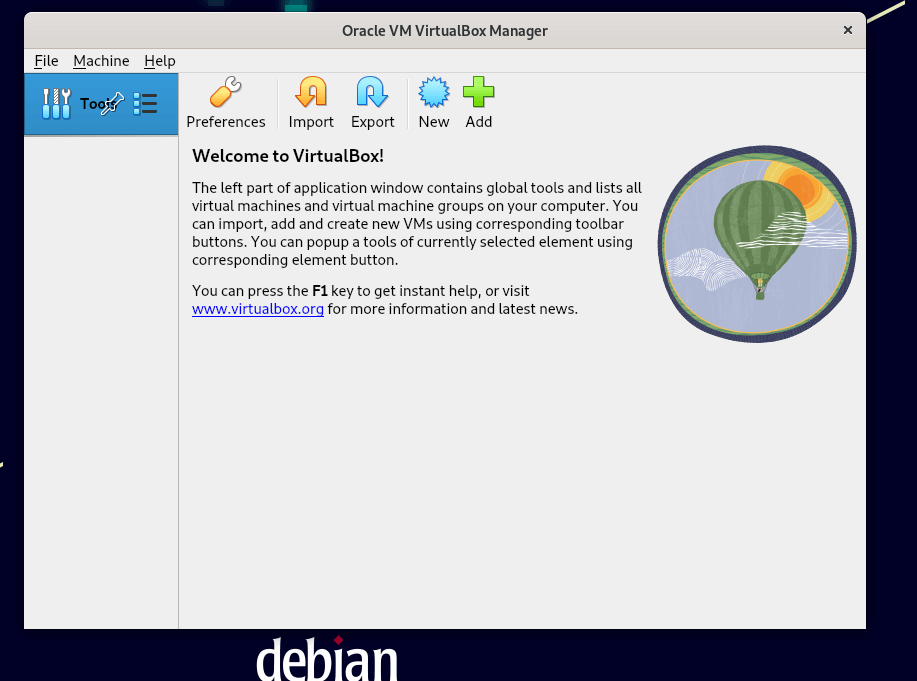Click the balloon welcome illustration
Viewport: 917px width, 681px height.
point(757,244)
